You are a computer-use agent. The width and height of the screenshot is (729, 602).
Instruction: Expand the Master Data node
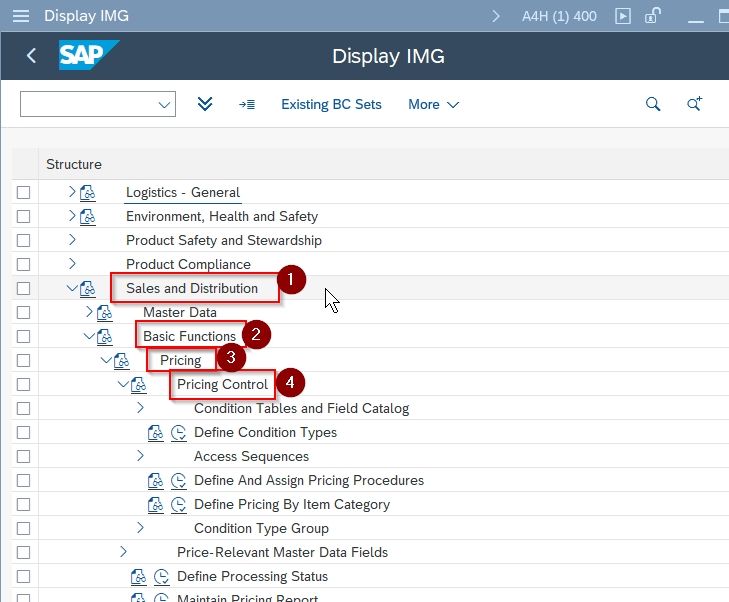[89, 312]
